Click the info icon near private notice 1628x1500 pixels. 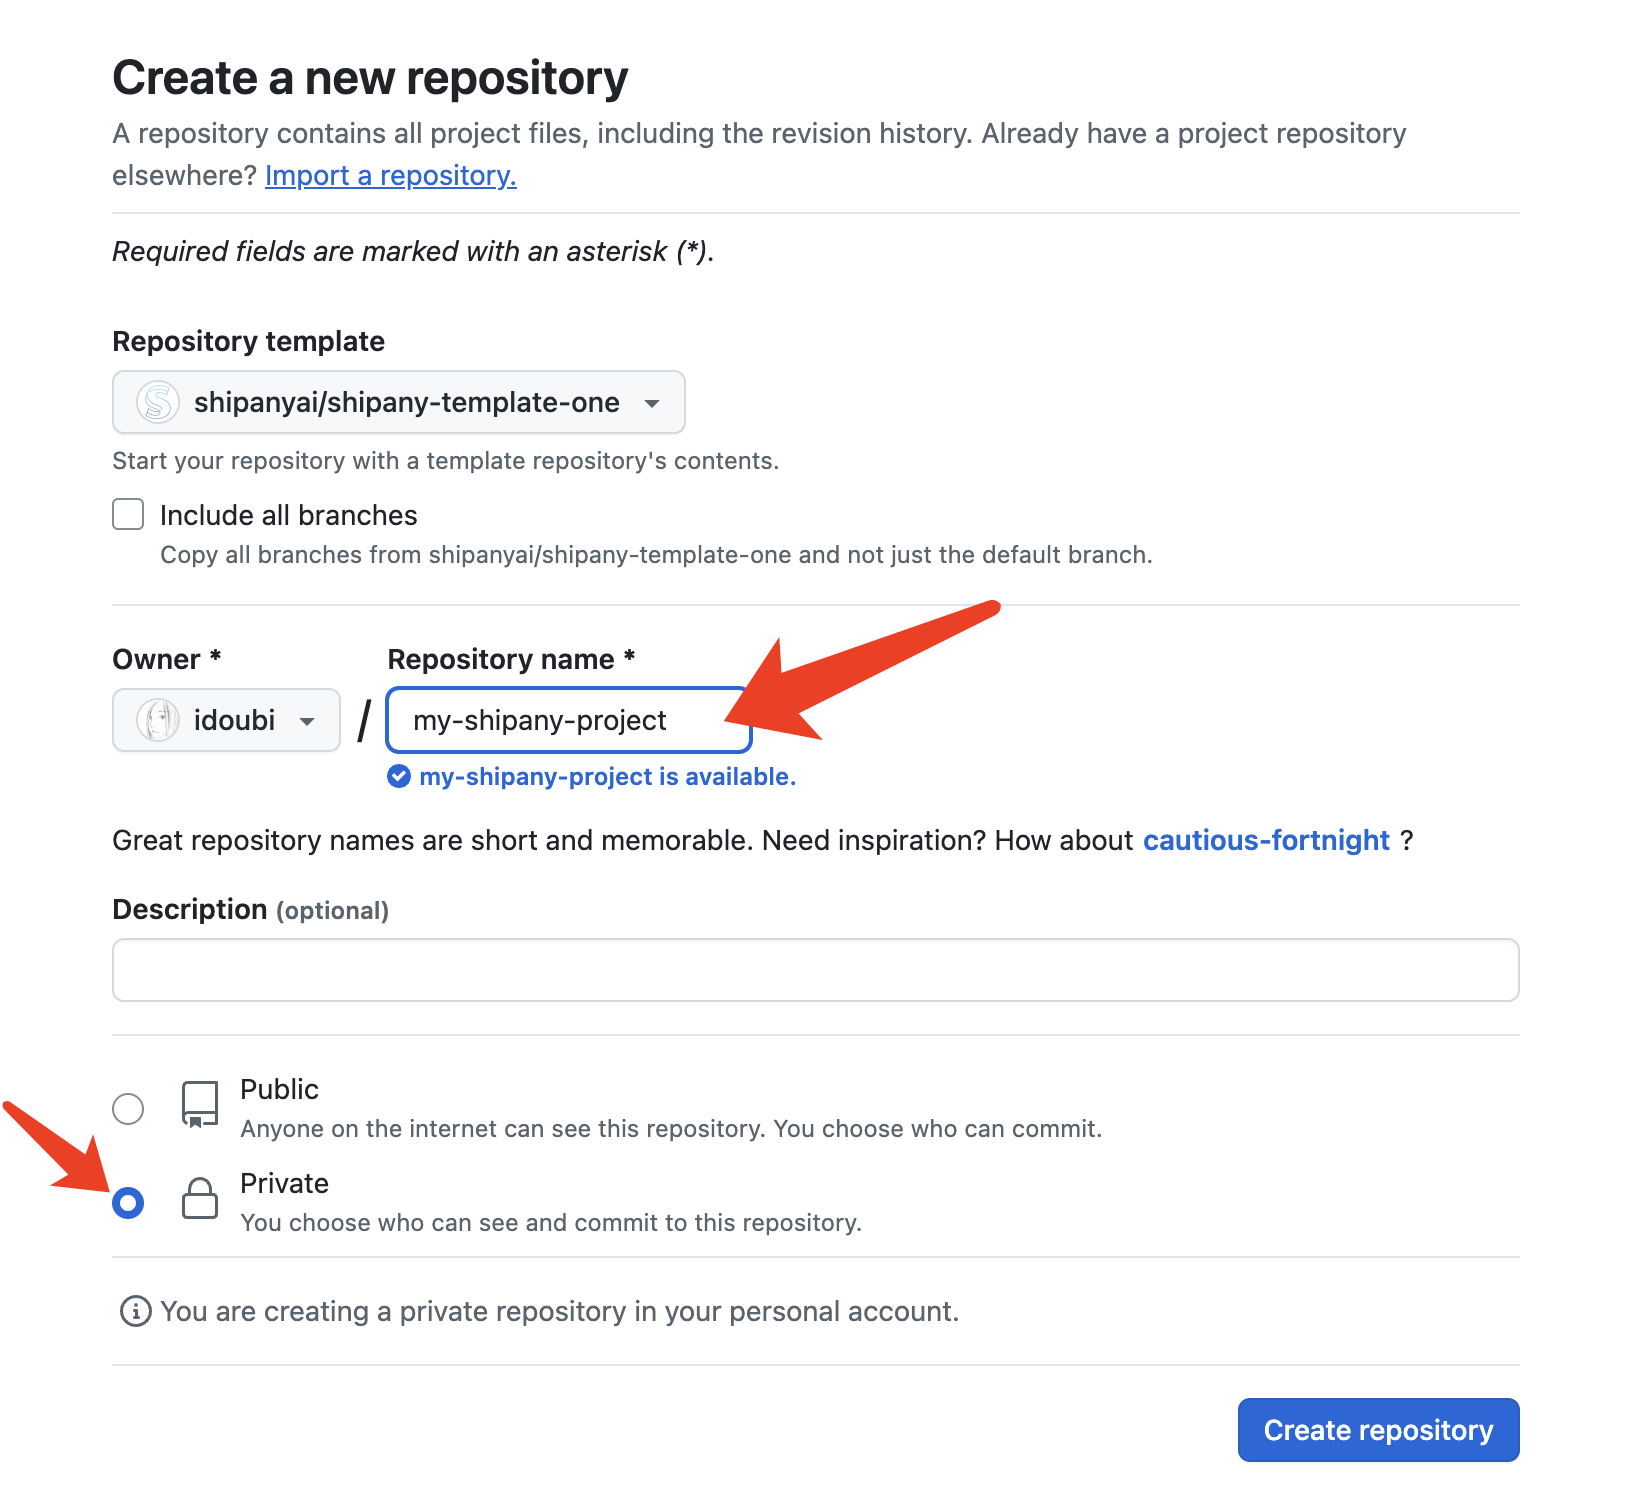135,1311
